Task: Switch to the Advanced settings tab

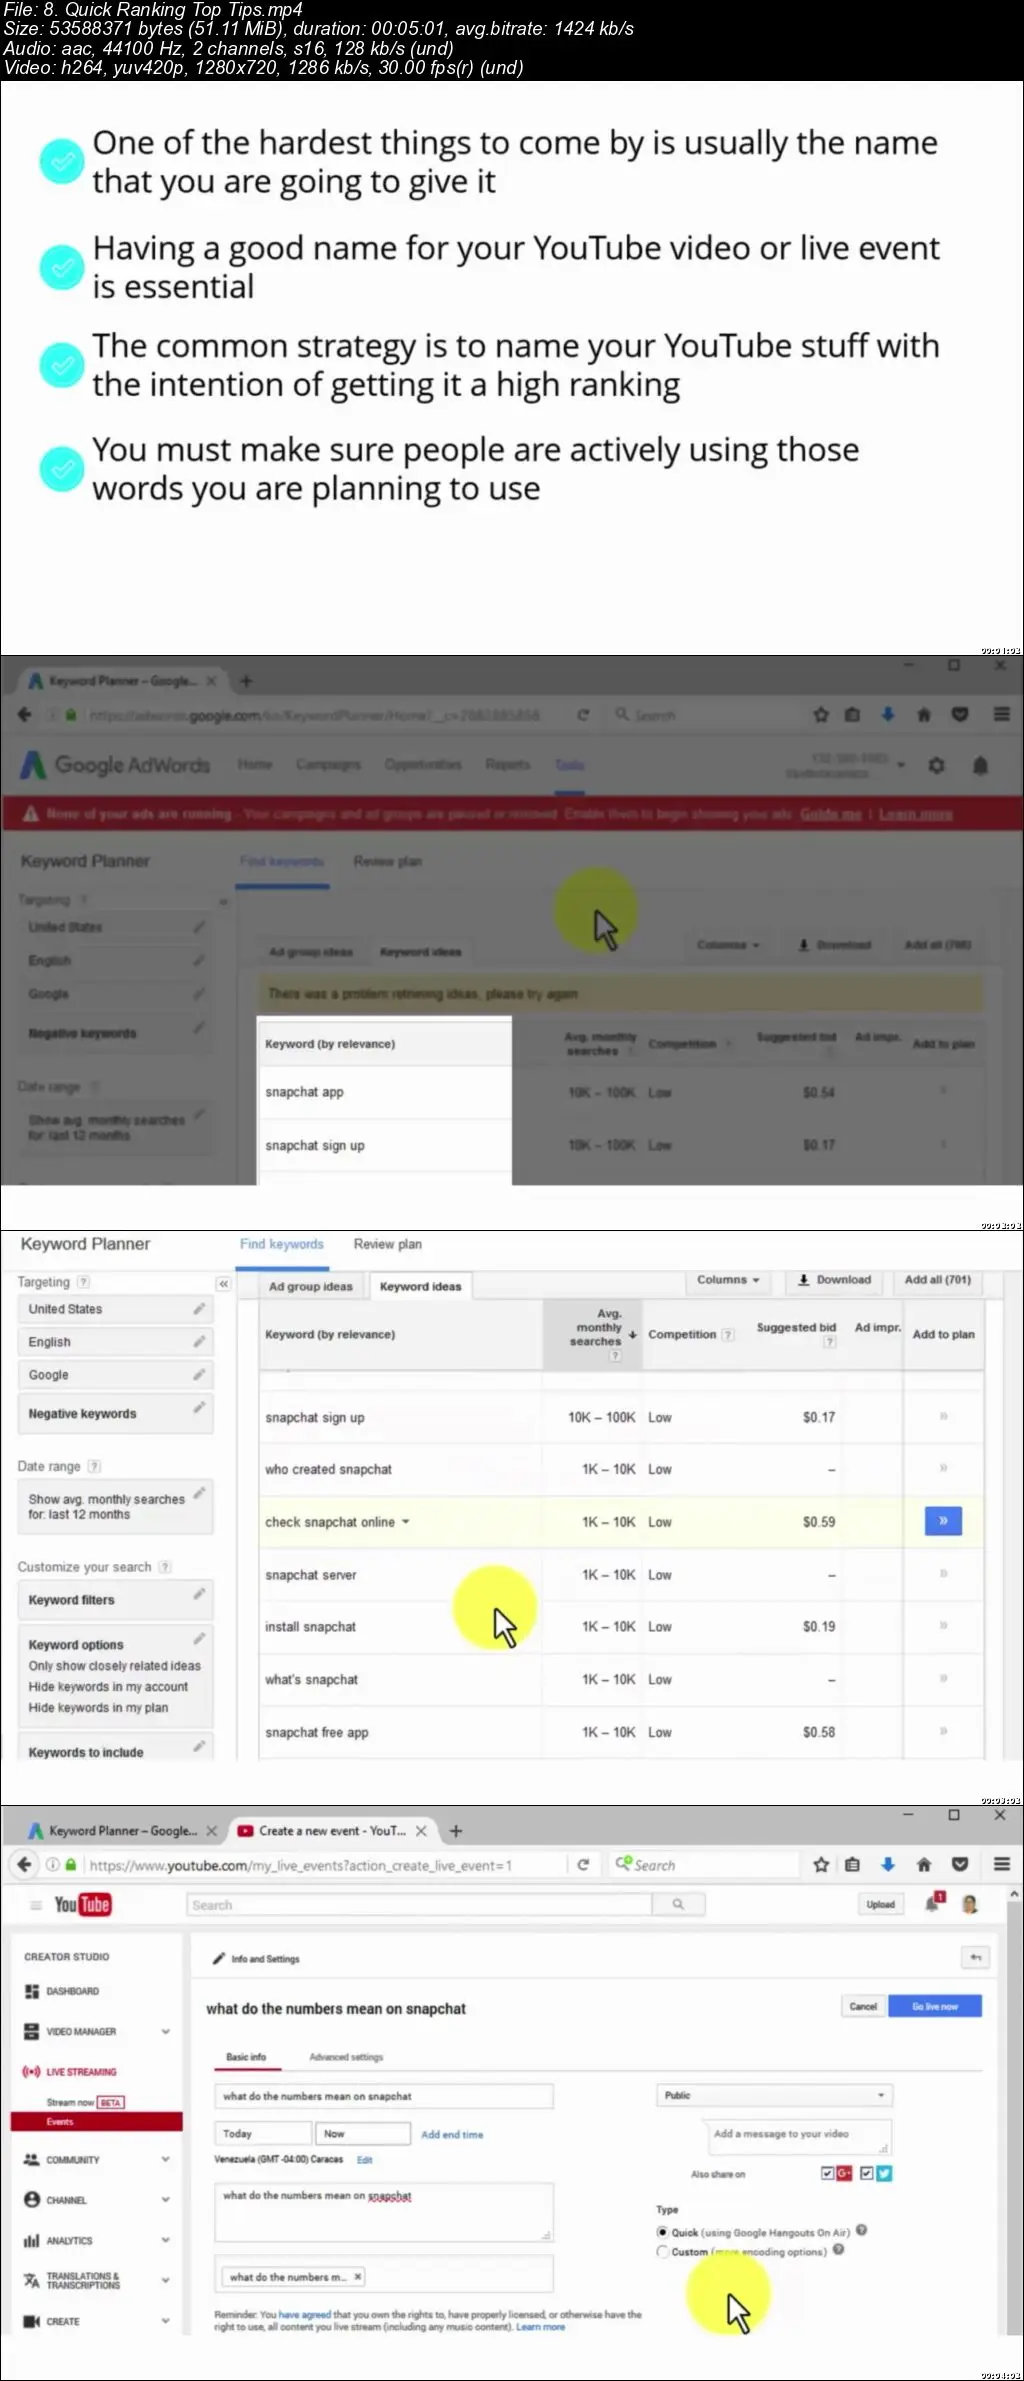Action: pyautogui.click(x=346, y=2057)
